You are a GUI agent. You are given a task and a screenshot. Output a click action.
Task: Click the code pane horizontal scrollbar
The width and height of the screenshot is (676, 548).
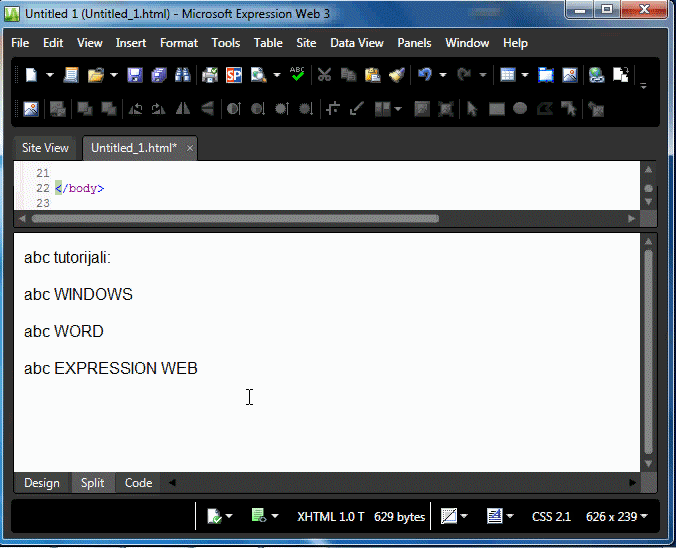click(x=235, y=218)
